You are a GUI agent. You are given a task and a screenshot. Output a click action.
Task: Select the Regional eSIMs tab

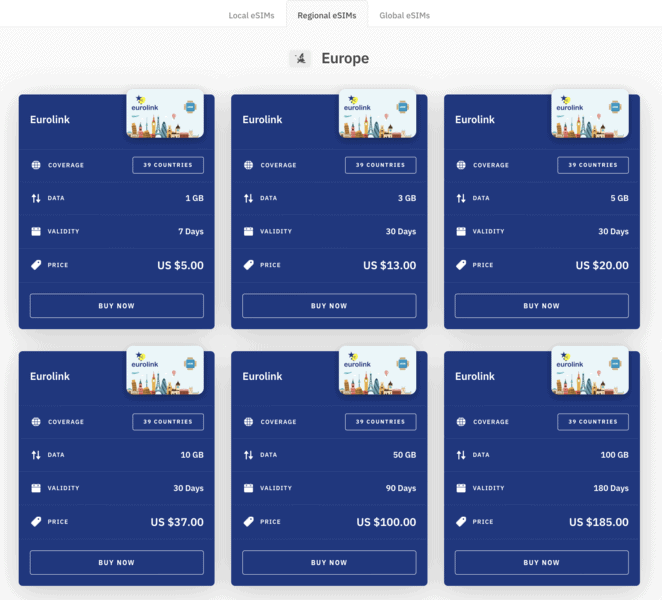pyautogui.click(x=326, y=15)
